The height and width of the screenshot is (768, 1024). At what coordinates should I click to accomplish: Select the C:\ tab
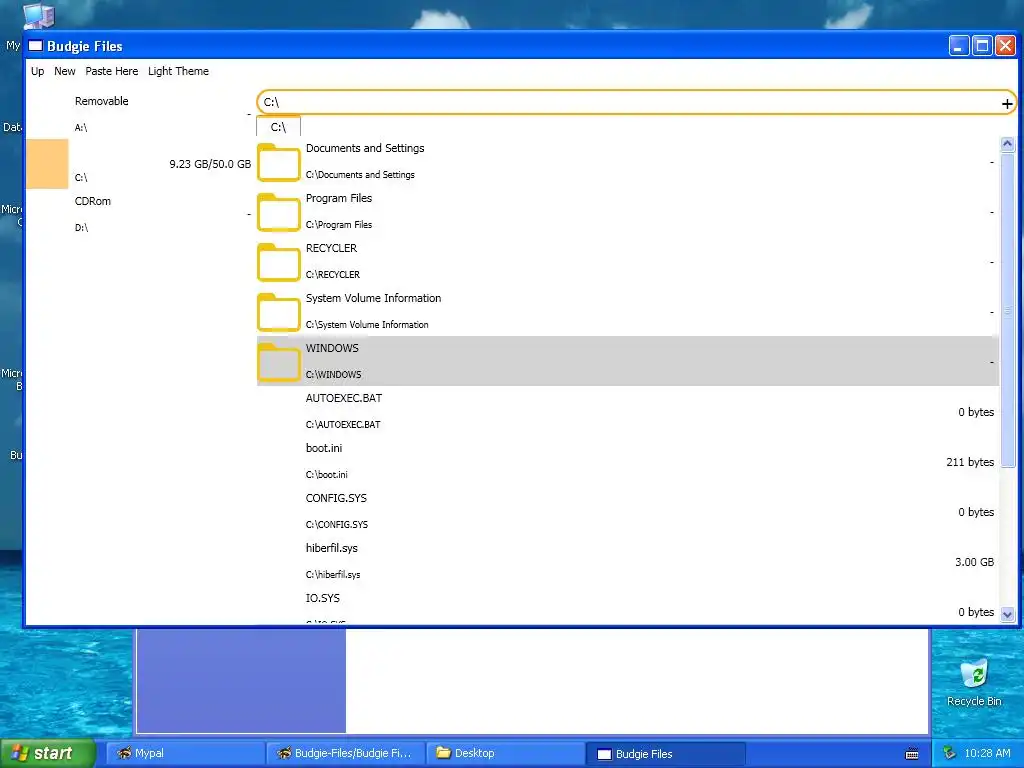(278, 127)
